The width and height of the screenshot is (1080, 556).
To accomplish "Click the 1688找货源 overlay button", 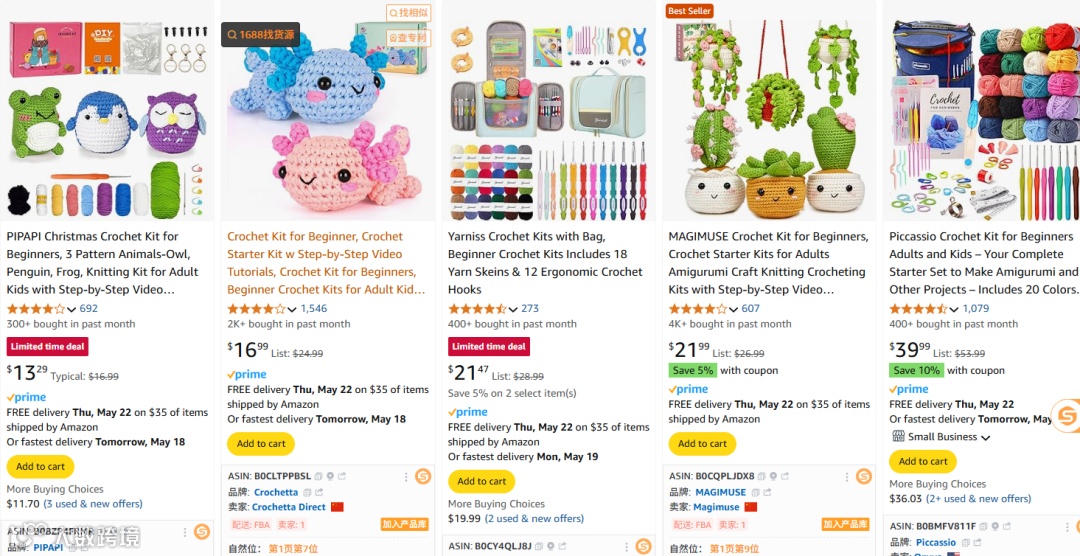I will tap(260, 34).
